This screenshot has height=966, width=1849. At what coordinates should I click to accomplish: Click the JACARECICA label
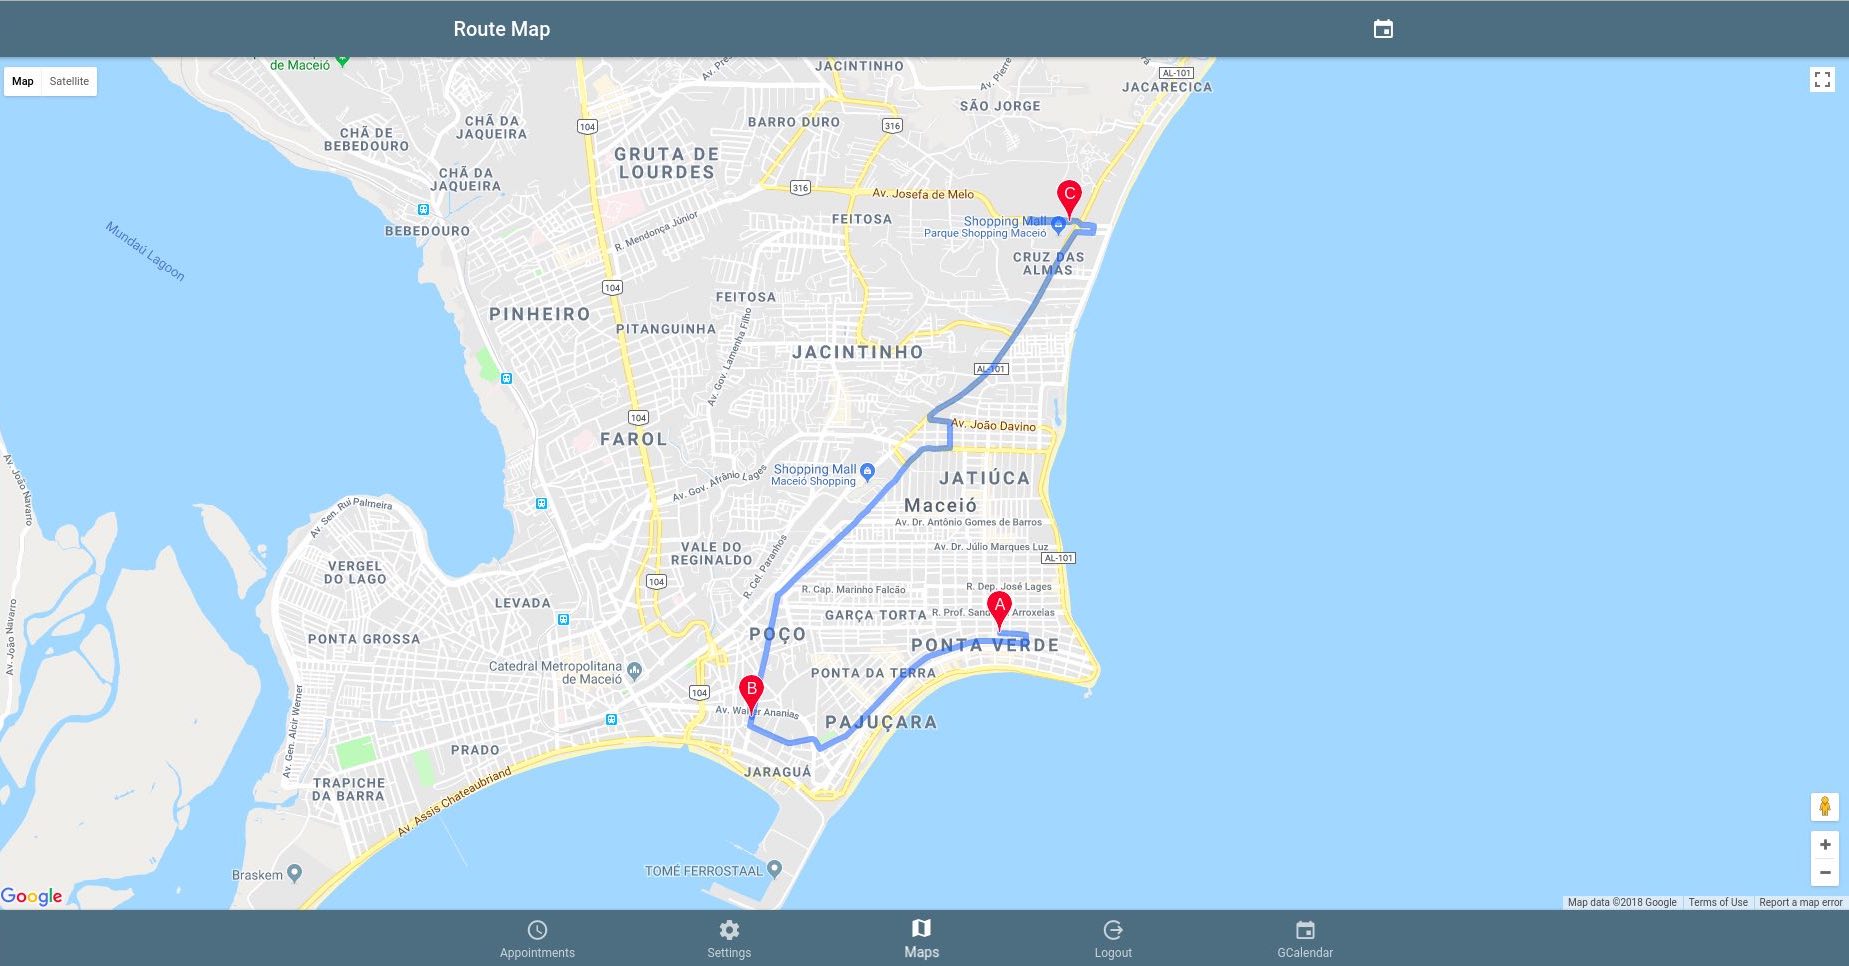[1167, 87]
